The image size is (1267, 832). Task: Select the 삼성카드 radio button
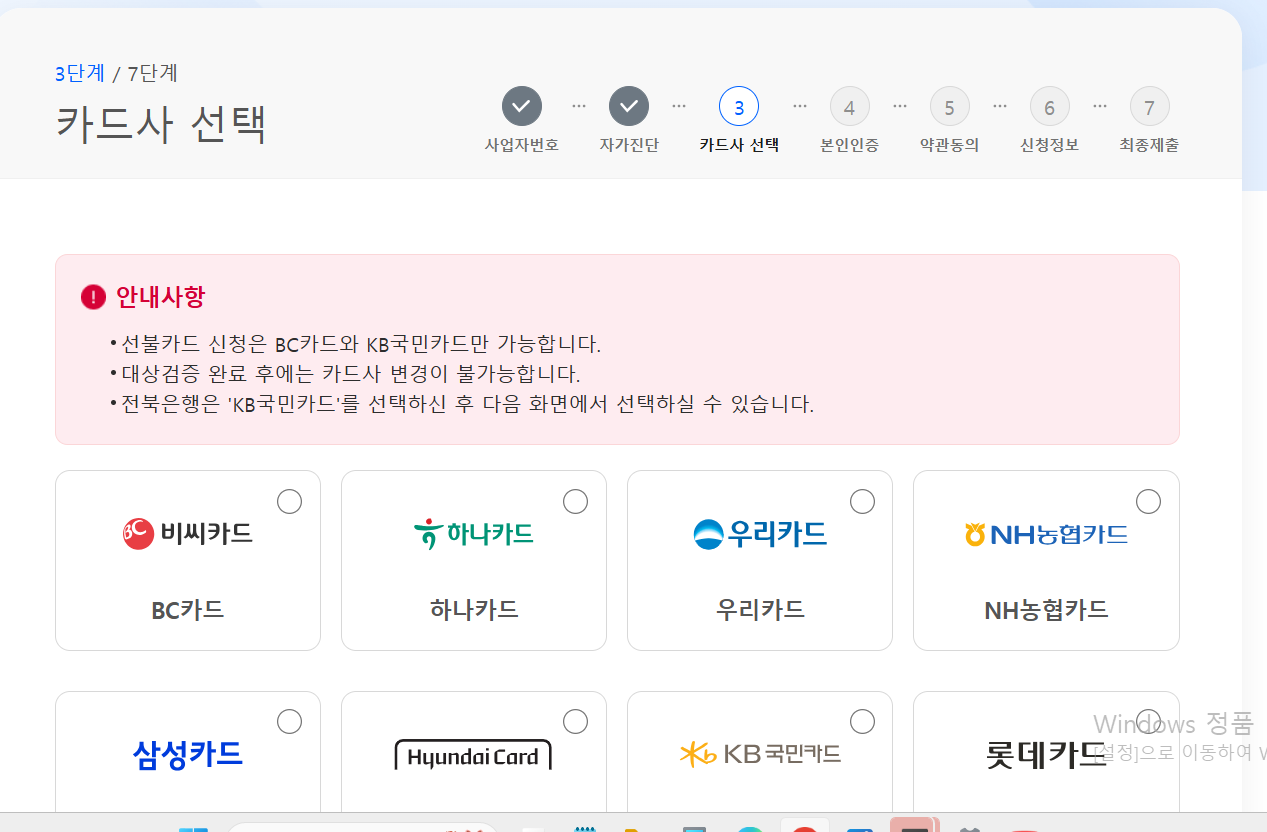[289, 721]
